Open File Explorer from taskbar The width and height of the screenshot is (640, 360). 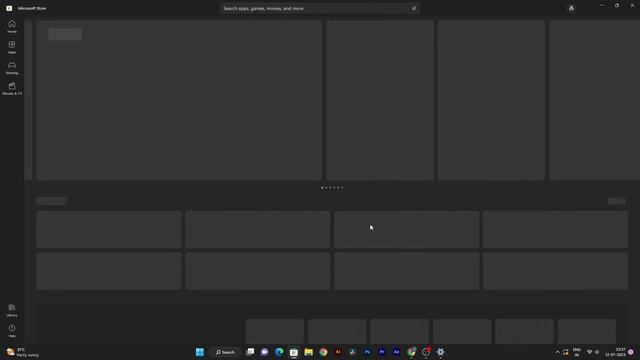point(309,352)
